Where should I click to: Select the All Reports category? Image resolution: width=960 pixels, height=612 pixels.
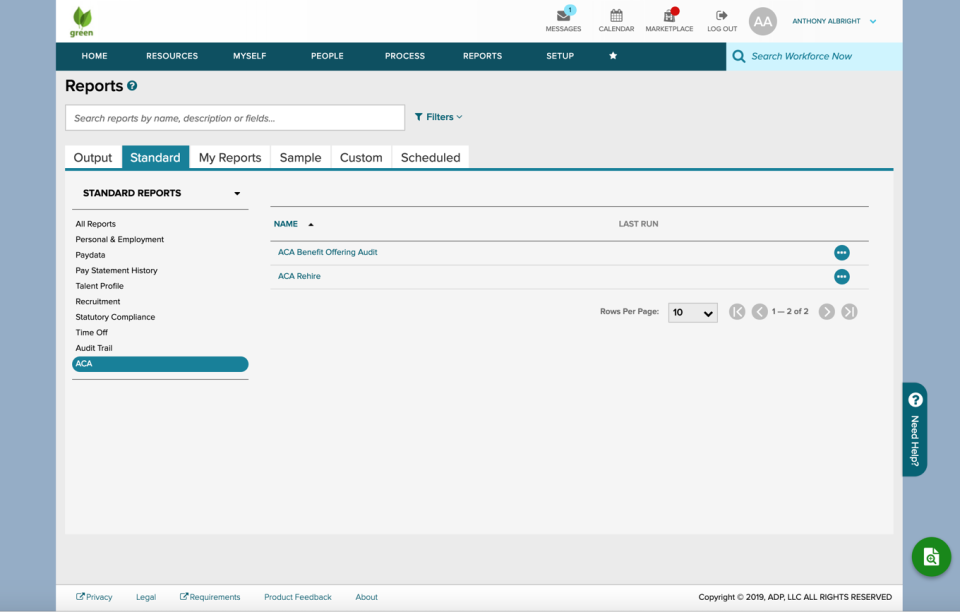click(96, 224)
